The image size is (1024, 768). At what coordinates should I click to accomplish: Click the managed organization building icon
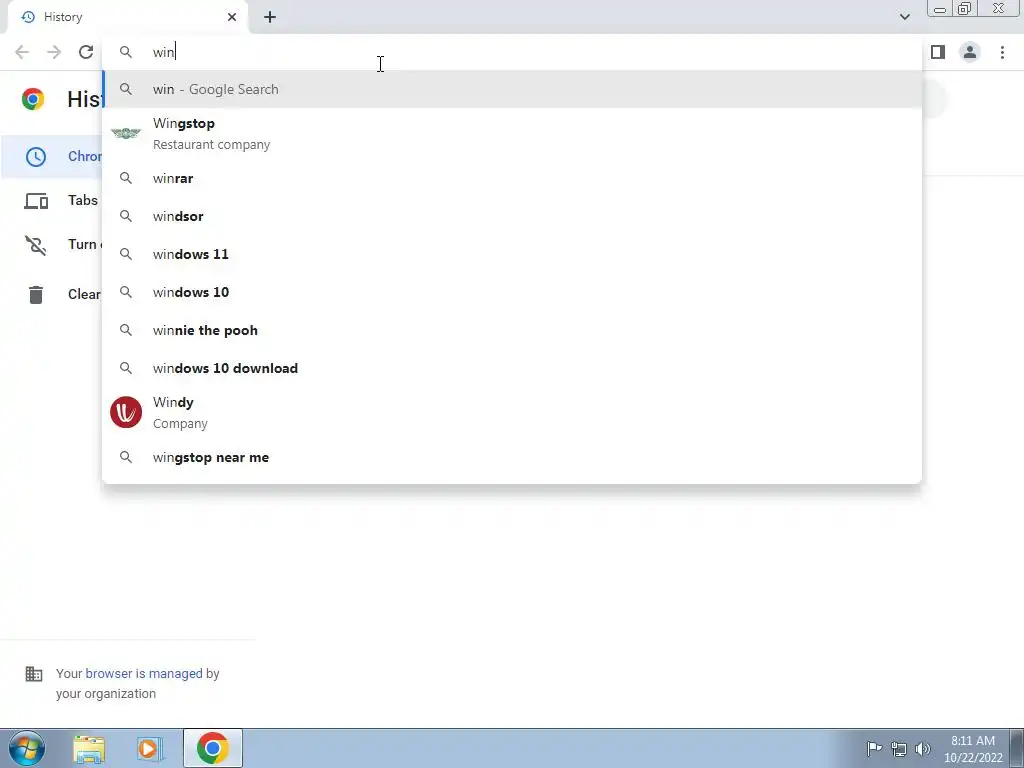(34, 673)
